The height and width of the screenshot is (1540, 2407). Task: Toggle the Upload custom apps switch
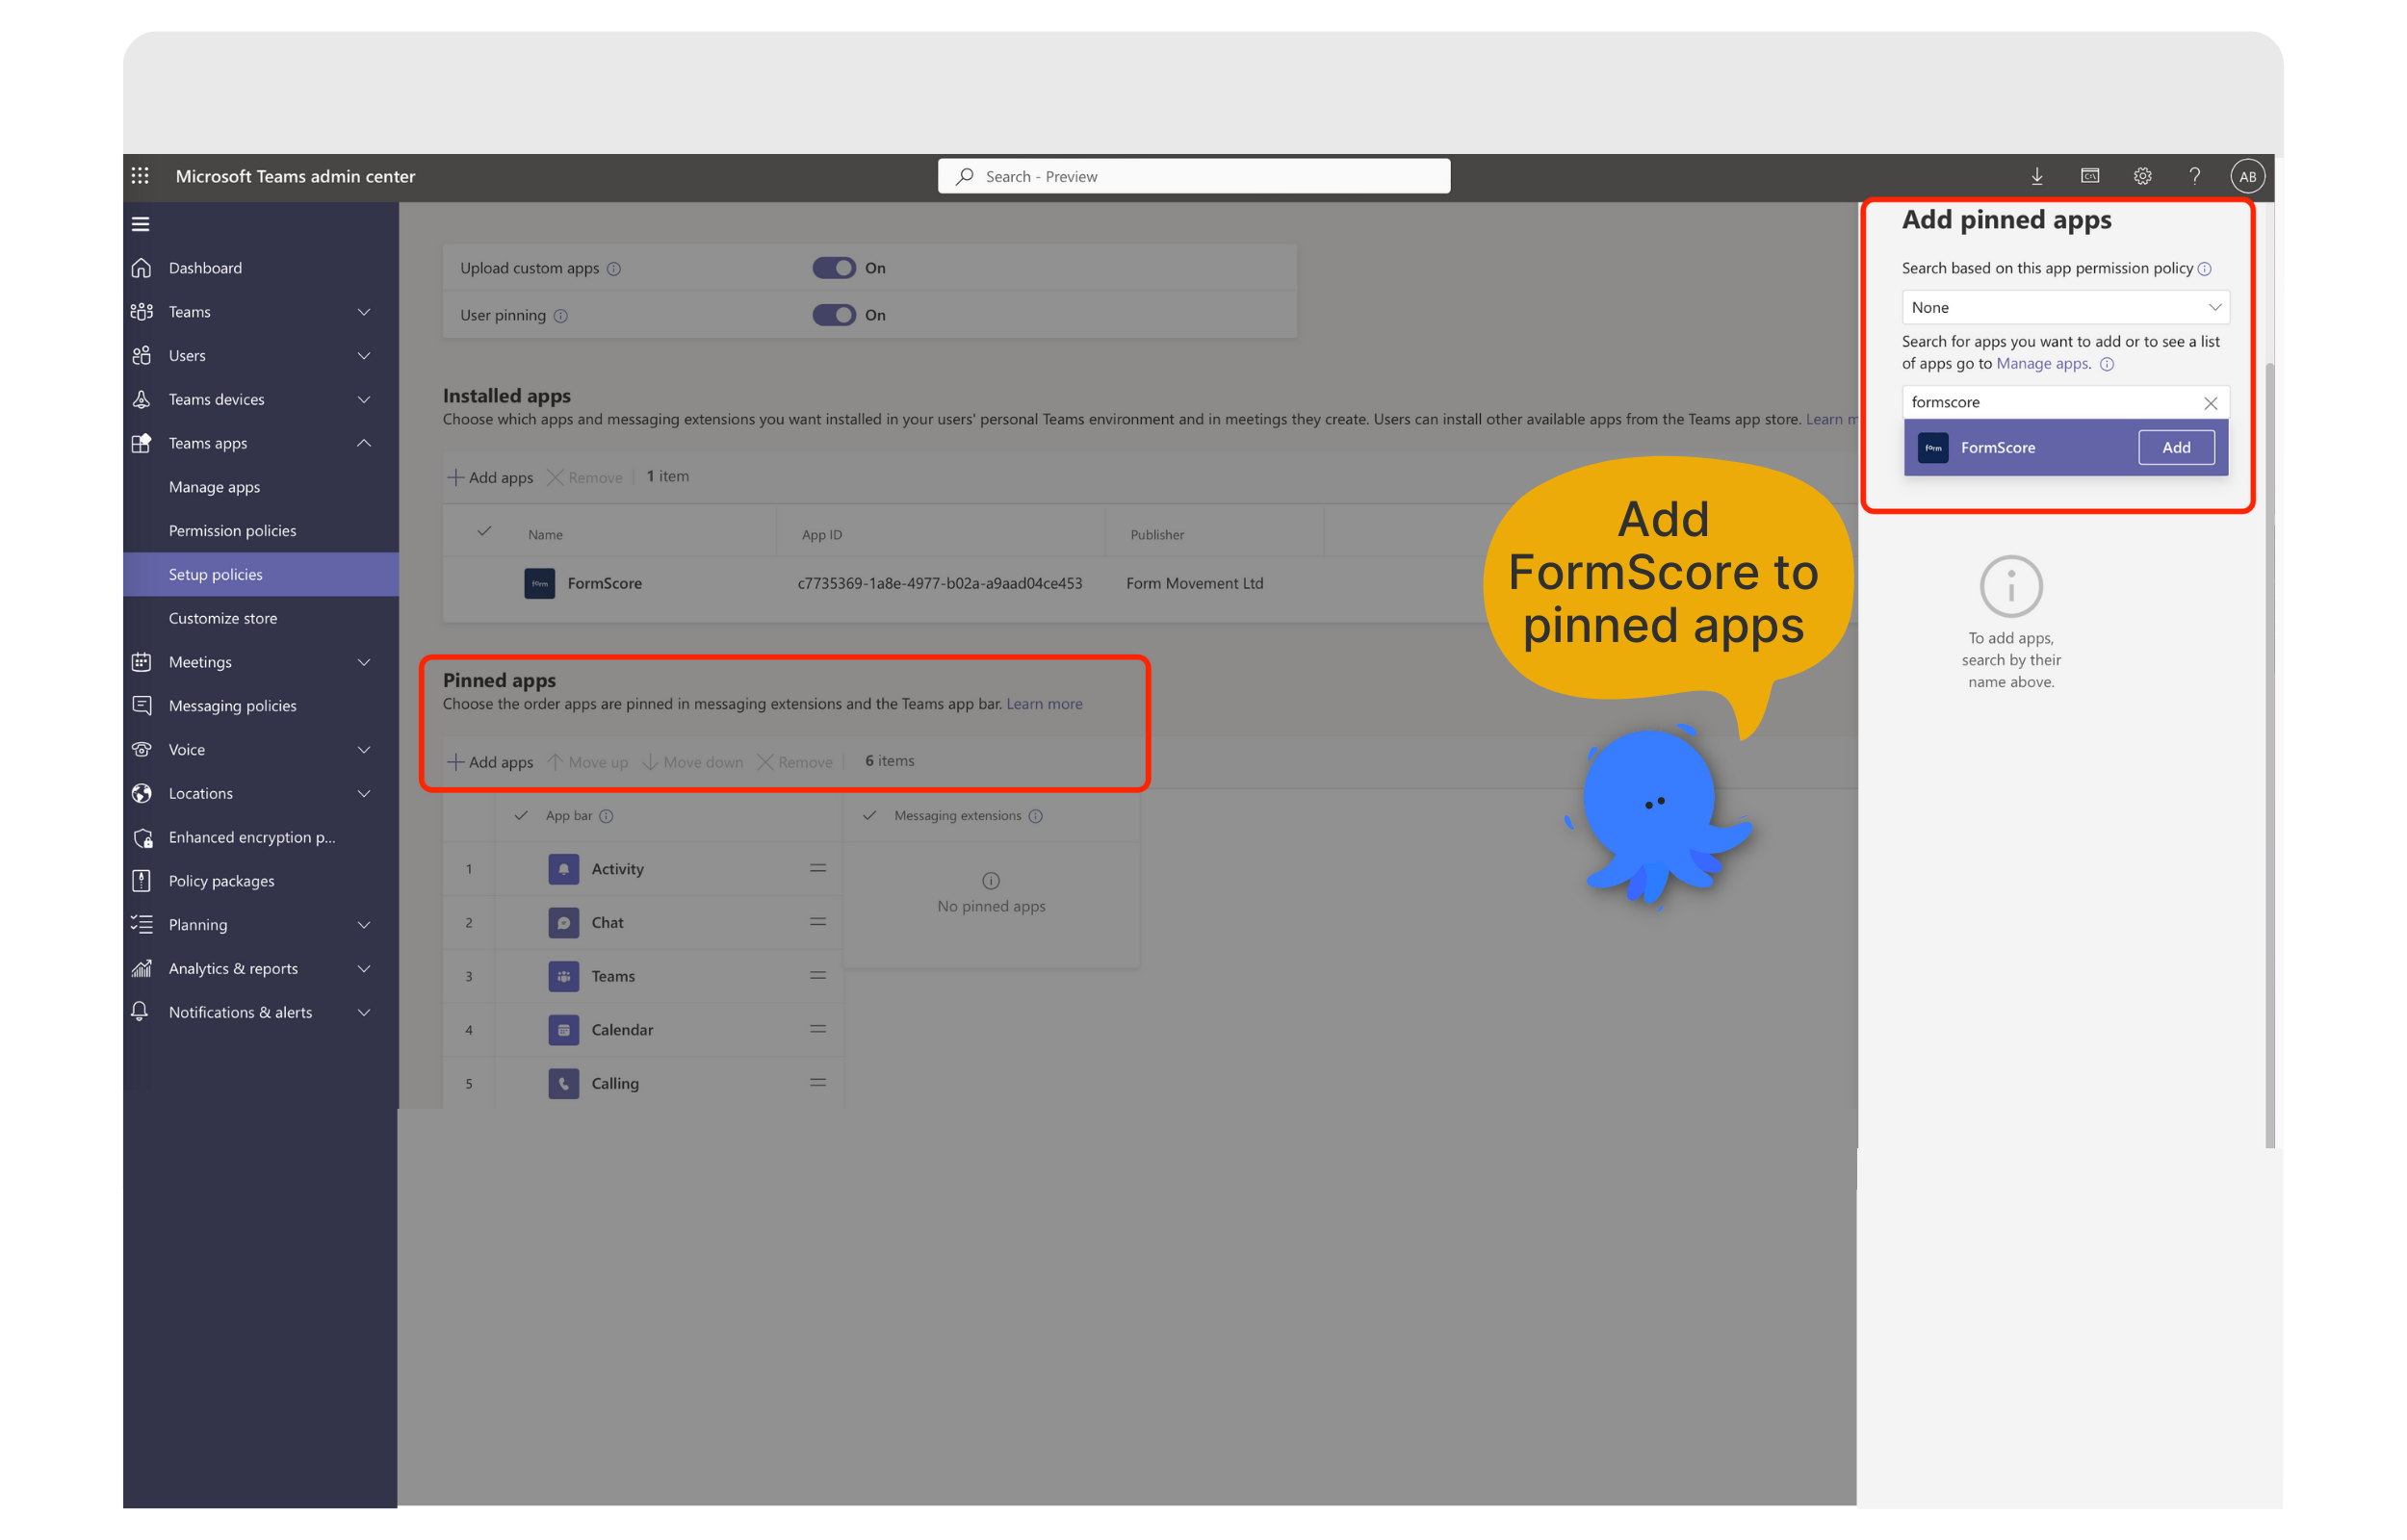[x=833, y=268]
